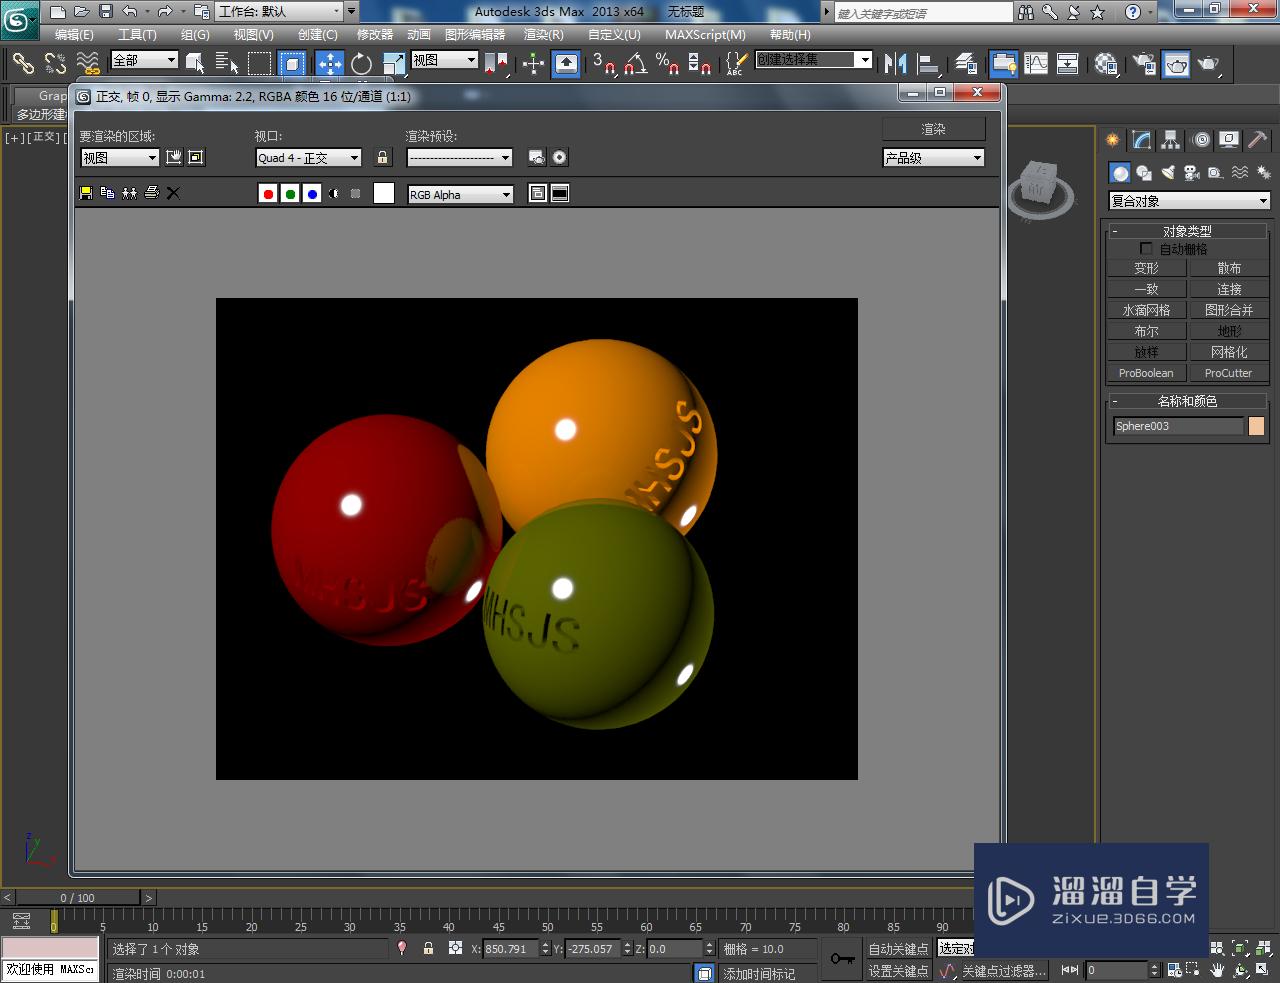Open 编辑(E) menu
The width and height of the screenshot is (1280, 983).
click(x=74, y=34)
